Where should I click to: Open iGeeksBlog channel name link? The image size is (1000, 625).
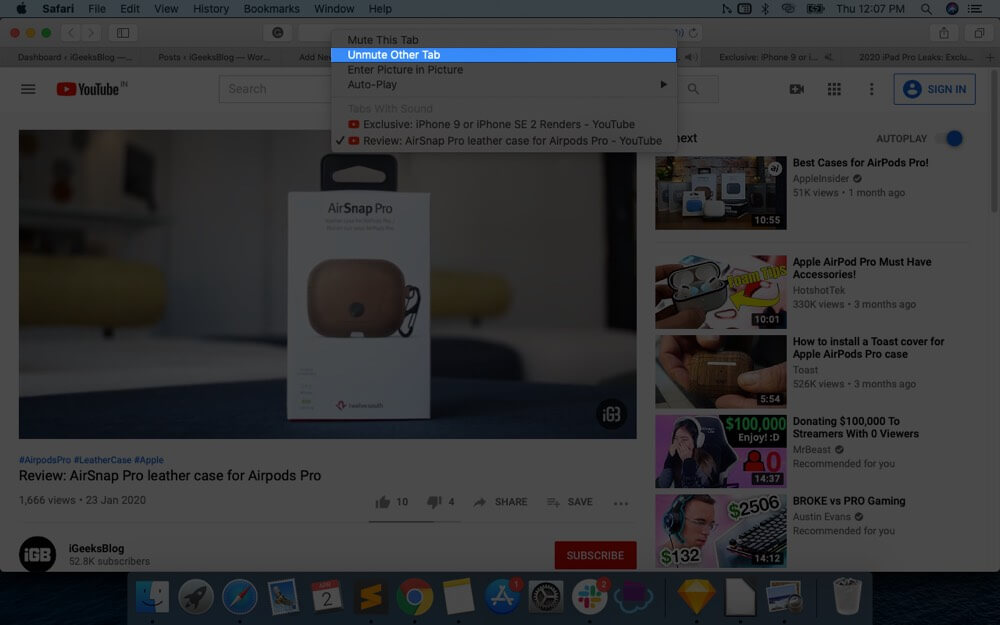96,548
